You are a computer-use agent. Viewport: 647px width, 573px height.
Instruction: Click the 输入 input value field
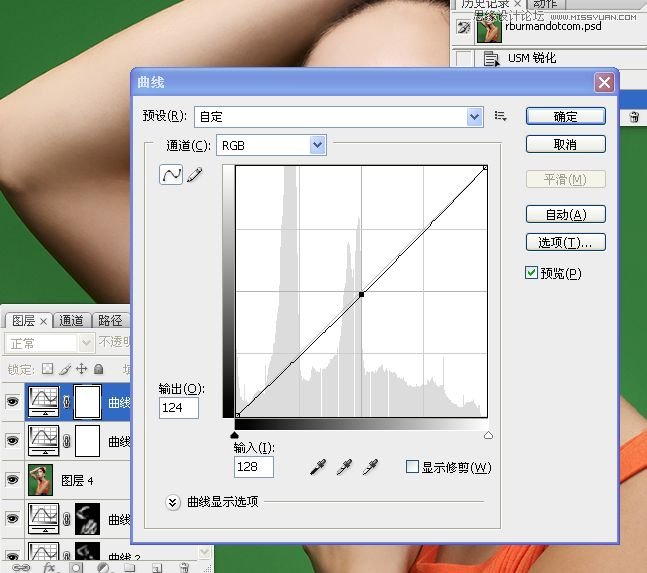pyautogui.click(x=253, y=467)
